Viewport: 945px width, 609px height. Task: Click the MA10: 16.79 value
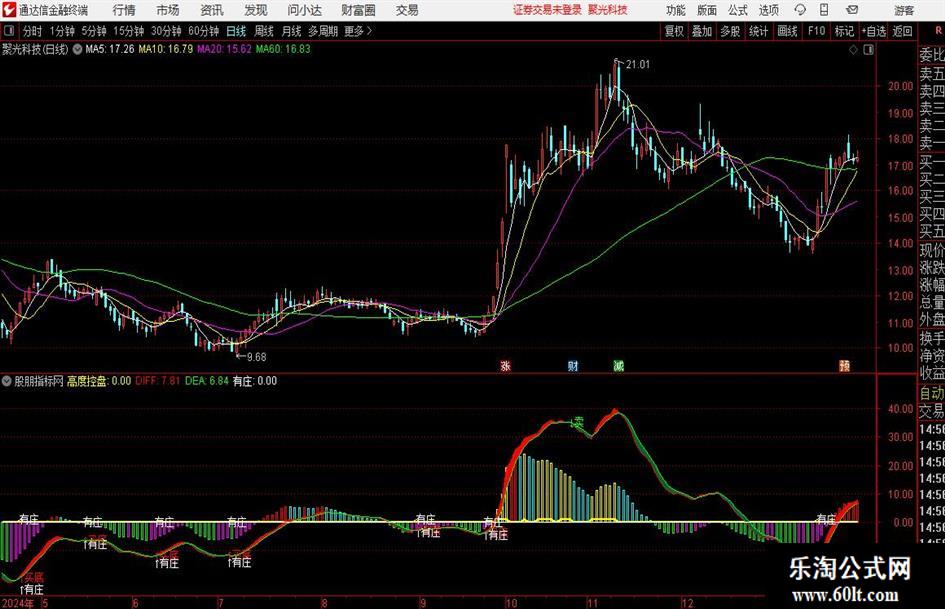pos(166,49)
